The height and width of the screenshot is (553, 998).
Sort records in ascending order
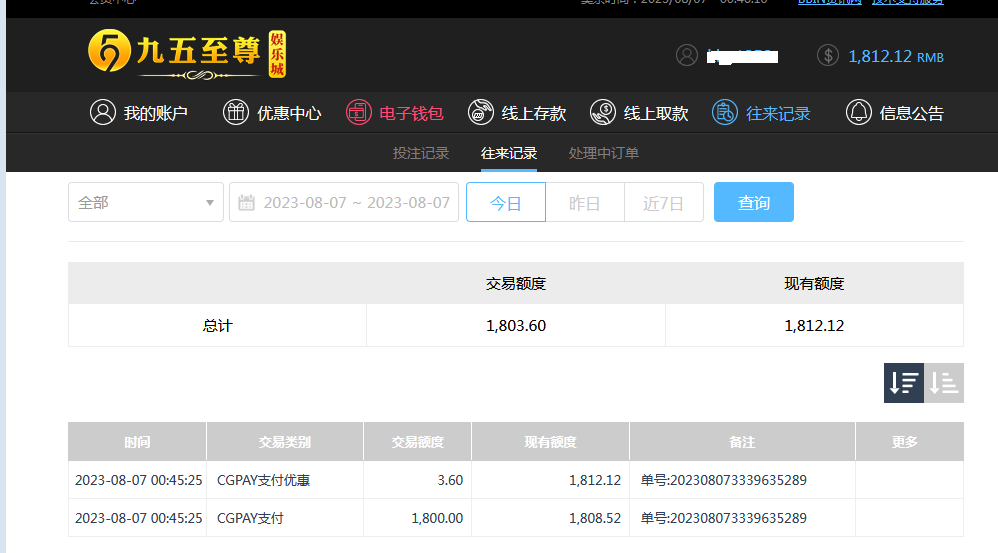point(944,383)
